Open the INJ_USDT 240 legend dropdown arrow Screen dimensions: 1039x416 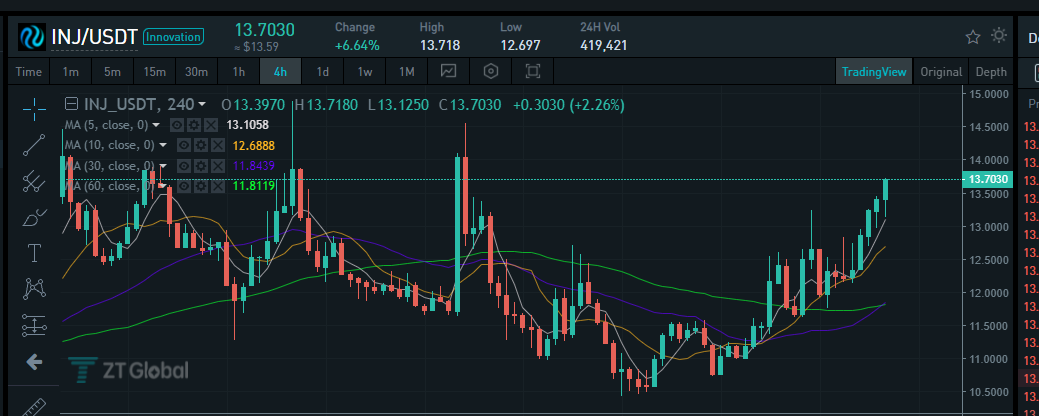point(202,105)
